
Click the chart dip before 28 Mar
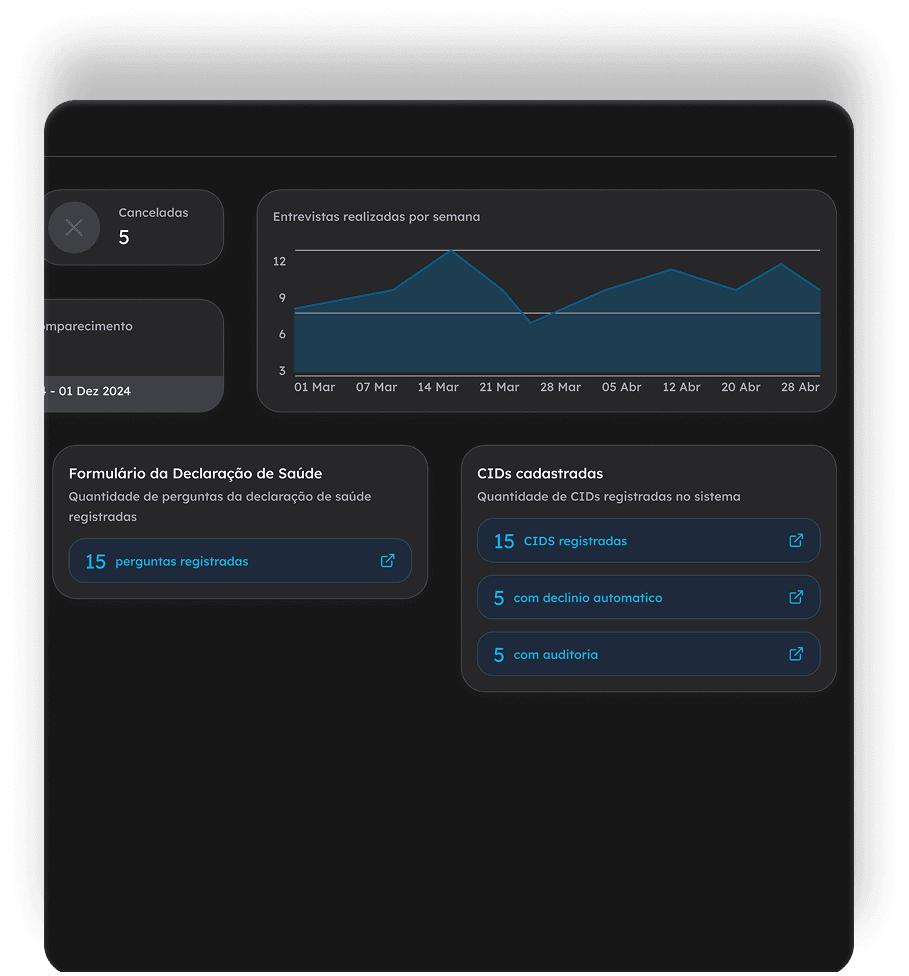coord(531,322)
